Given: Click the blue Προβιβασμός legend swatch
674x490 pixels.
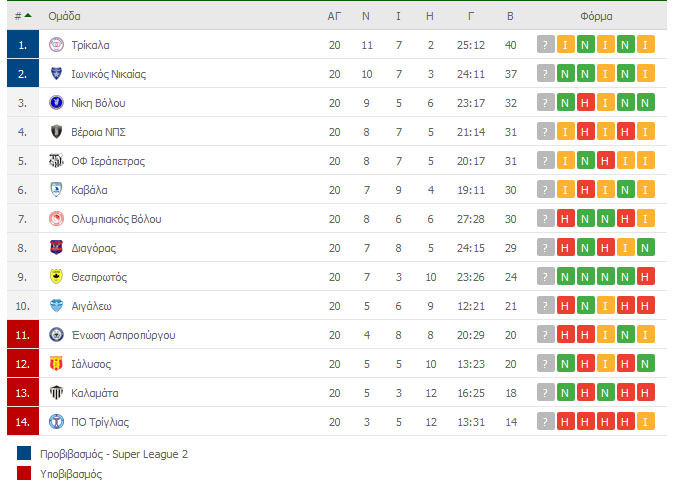Looking at the screenshot, I should tap(24, 453).
